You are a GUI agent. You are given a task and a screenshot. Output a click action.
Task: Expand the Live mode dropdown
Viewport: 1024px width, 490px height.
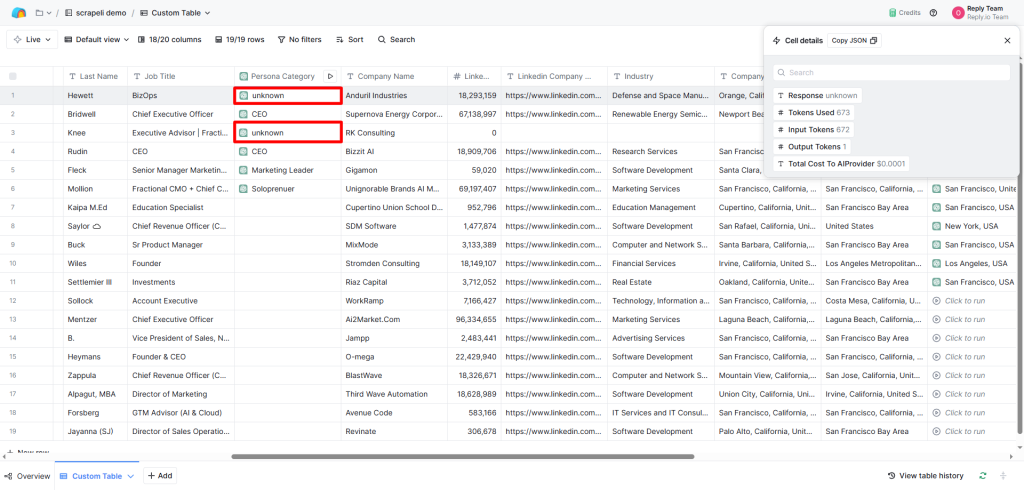click(32, 40)
